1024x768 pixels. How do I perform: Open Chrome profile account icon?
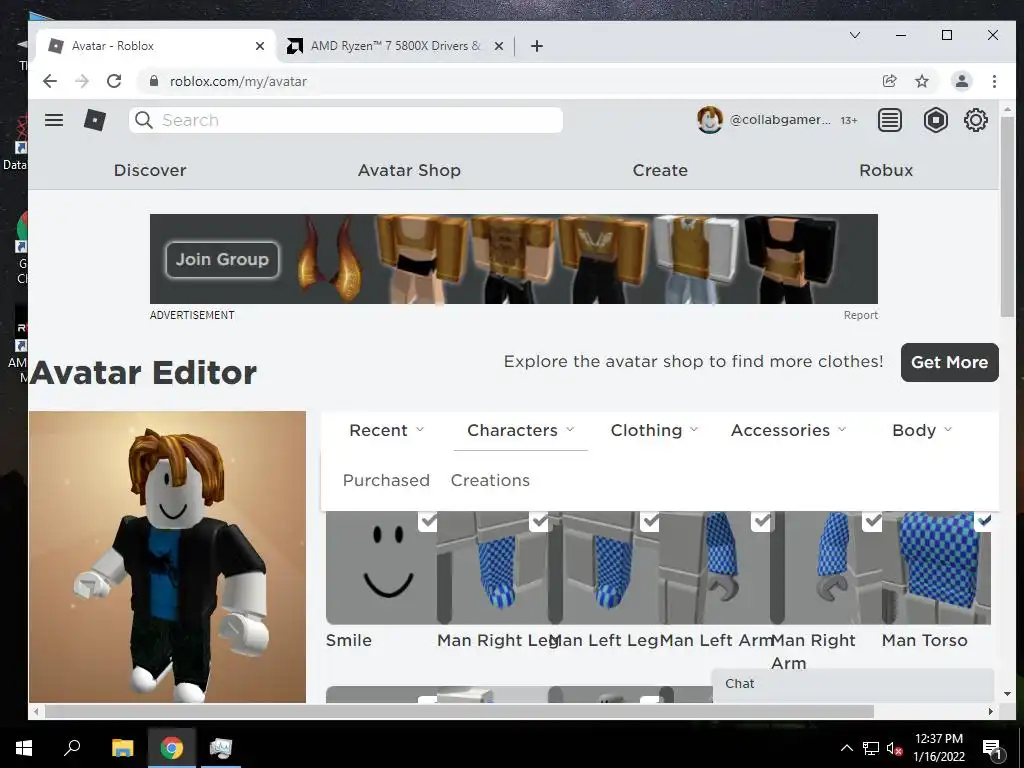click(961, 81)
